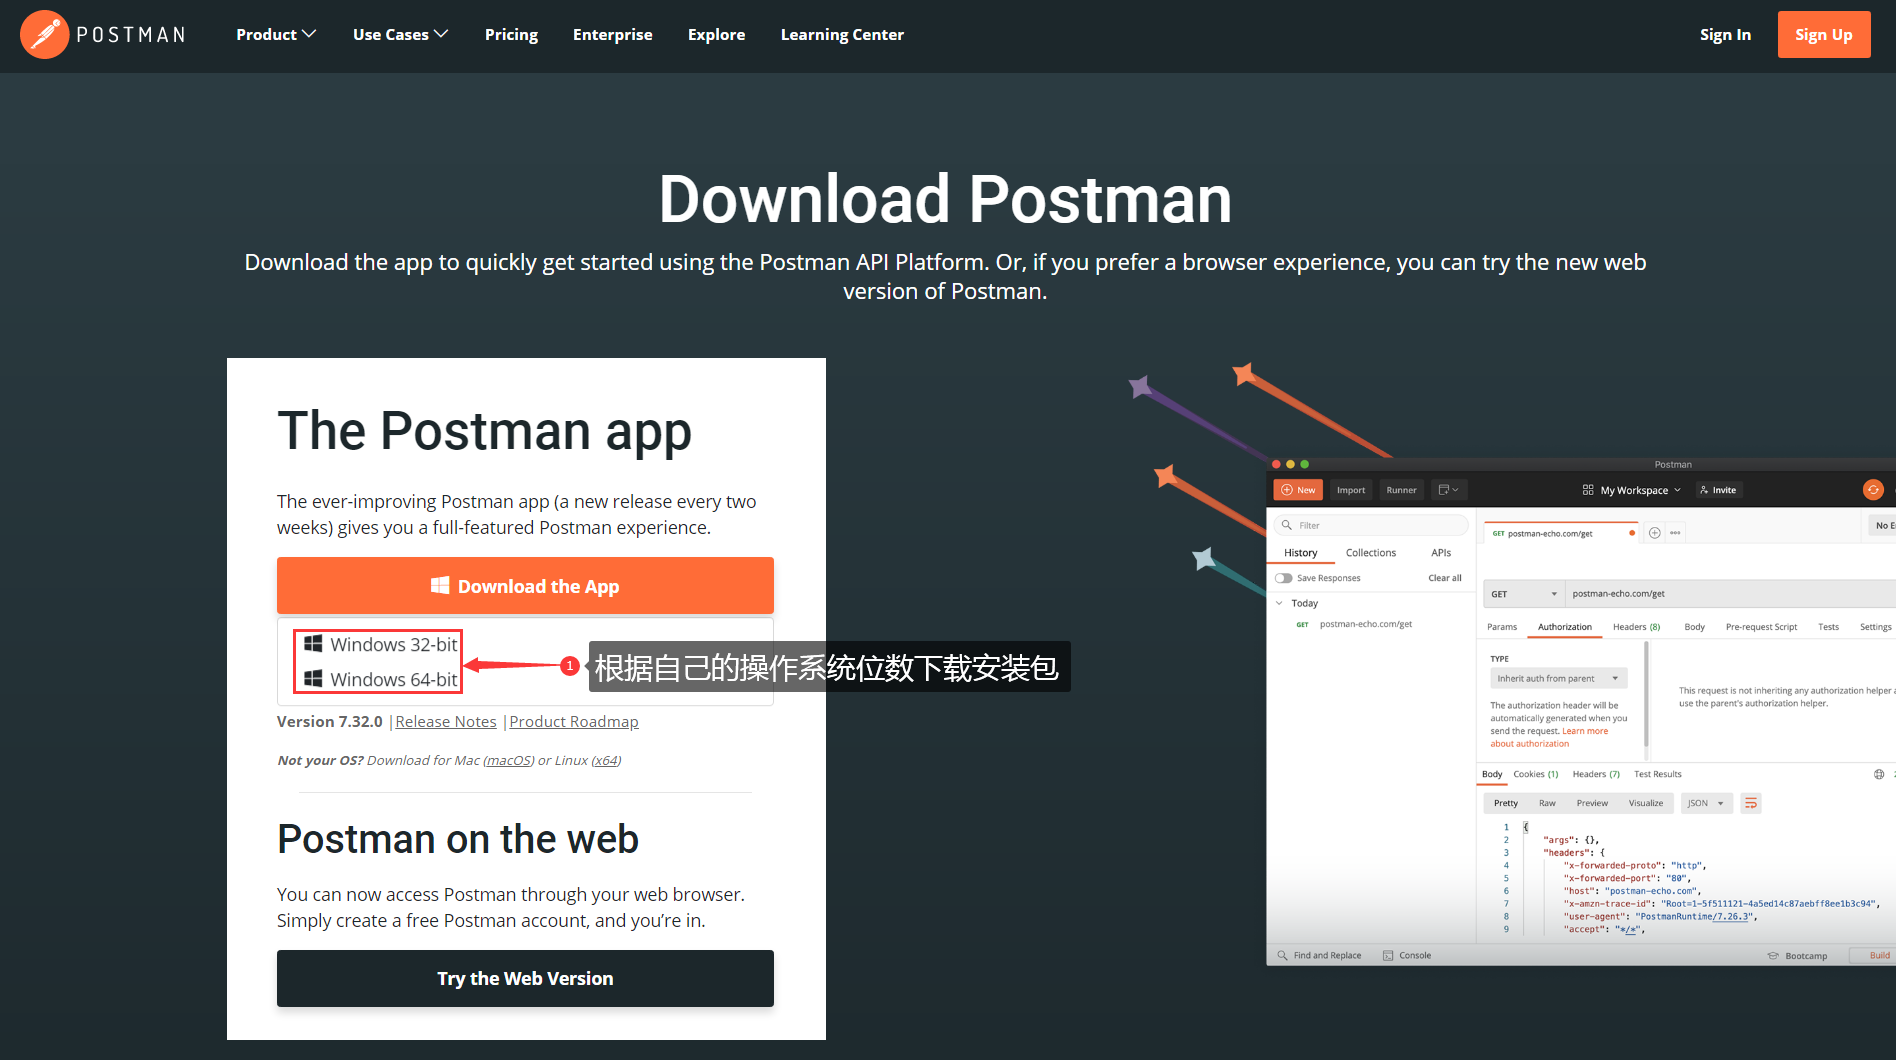
Task: Open the Pre-request Script tab
Action: click(1761, 627)
